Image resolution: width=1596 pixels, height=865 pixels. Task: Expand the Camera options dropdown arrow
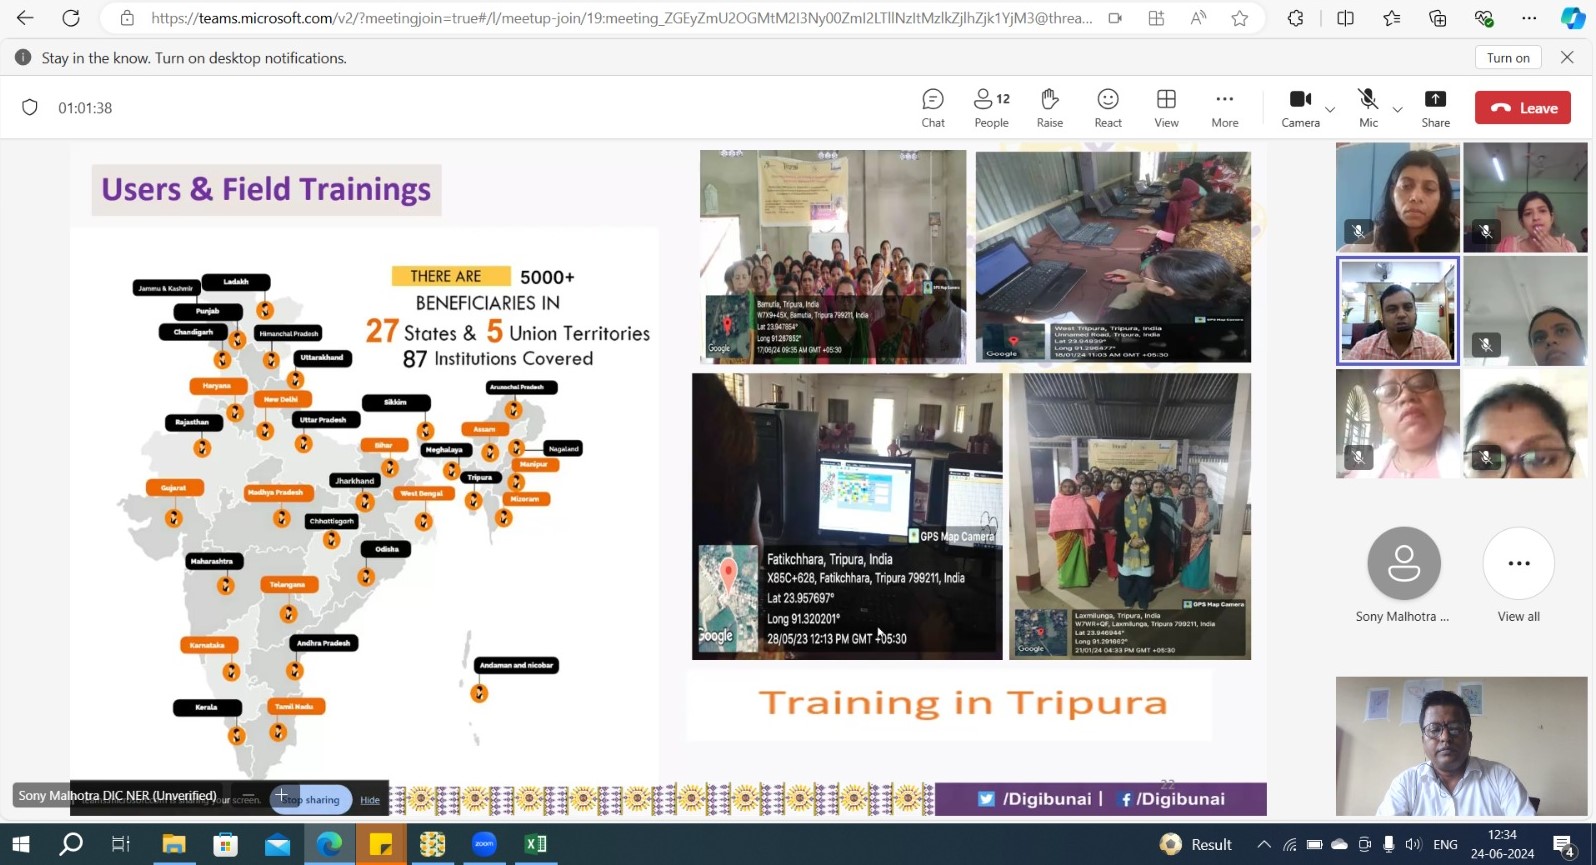click(x=1330, y=109)
